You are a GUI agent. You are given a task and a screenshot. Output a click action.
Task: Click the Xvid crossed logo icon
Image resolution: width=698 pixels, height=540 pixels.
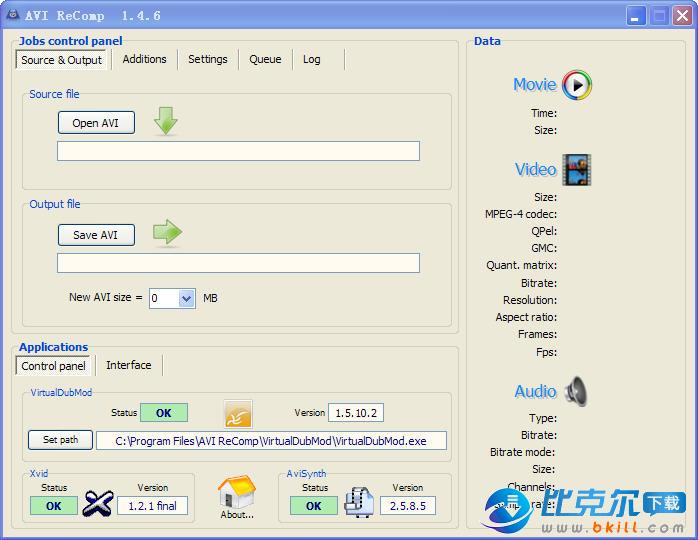96,504
